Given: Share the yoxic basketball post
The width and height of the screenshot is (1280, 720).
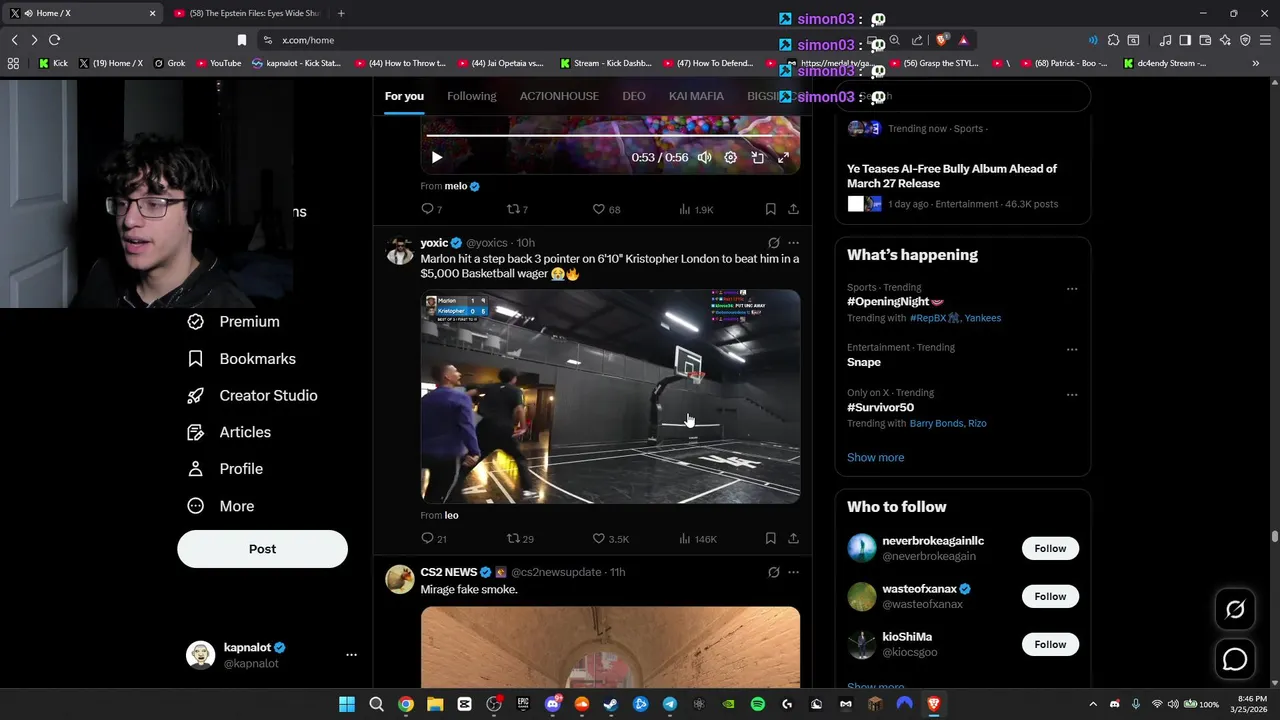Looking at the screenshot, I should coord(793,539).
